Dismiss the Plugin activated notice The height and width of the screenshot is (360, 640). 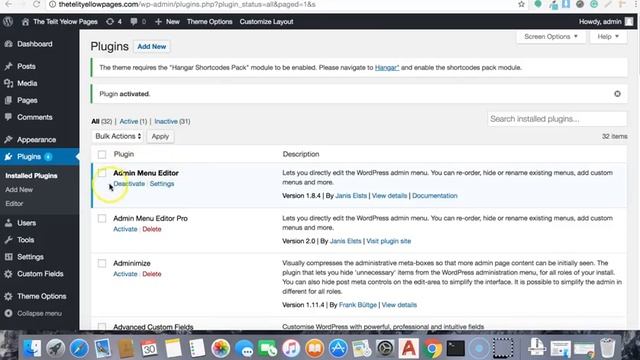617,94
